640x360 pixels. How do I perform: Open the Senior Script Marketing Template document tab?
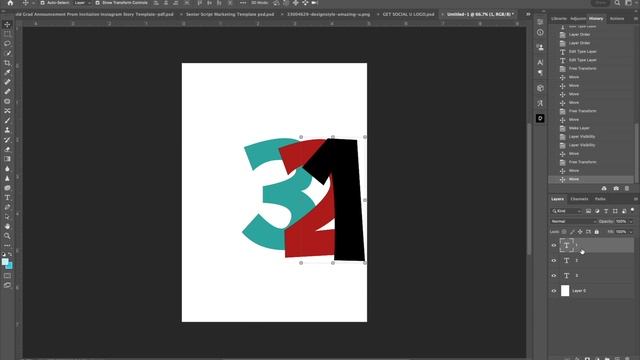click(x=230, y=14)
